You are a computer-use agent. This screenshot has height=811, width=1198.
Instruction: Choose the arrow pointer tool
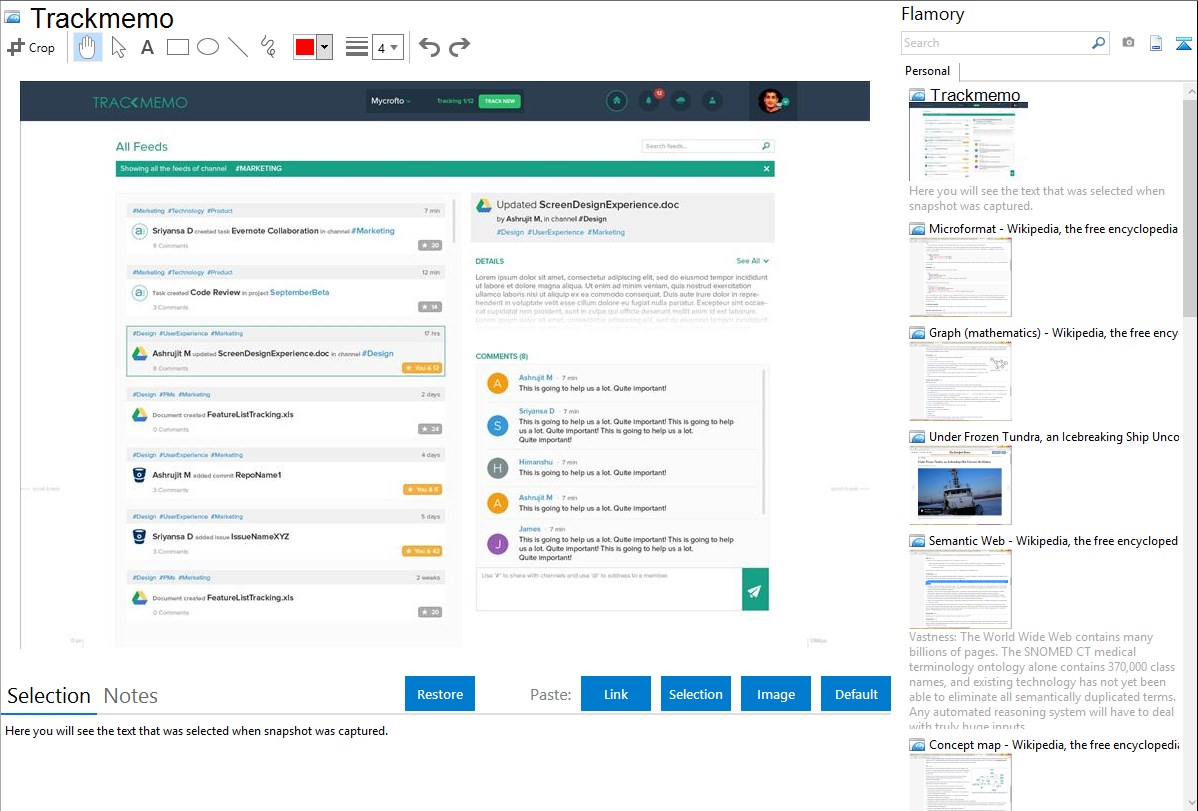coord(118,47)
